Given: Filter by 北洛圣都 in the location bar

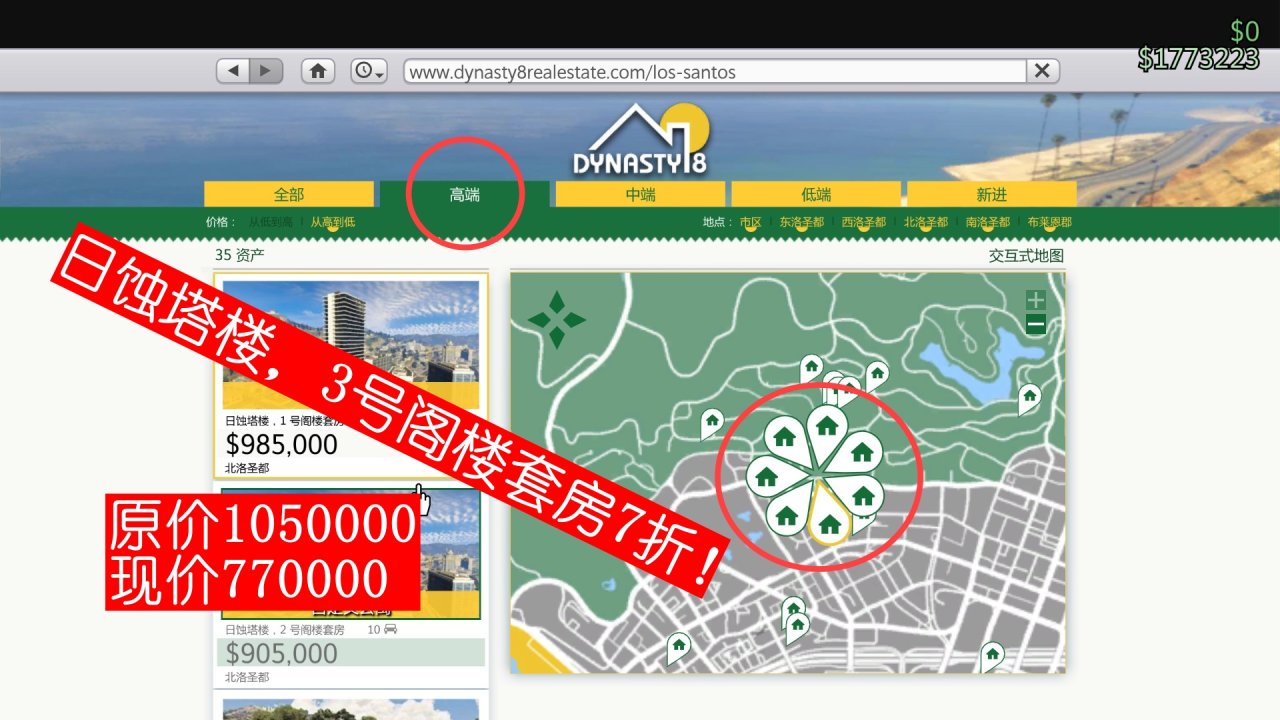Looking at the screenshot, I should coord(926,222).
